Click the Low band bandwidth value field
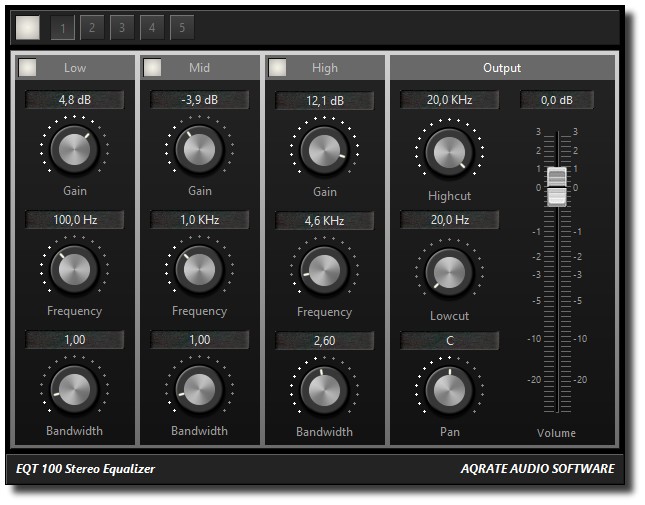This screenshot has width=645, height=505. [x=74, y=340]
